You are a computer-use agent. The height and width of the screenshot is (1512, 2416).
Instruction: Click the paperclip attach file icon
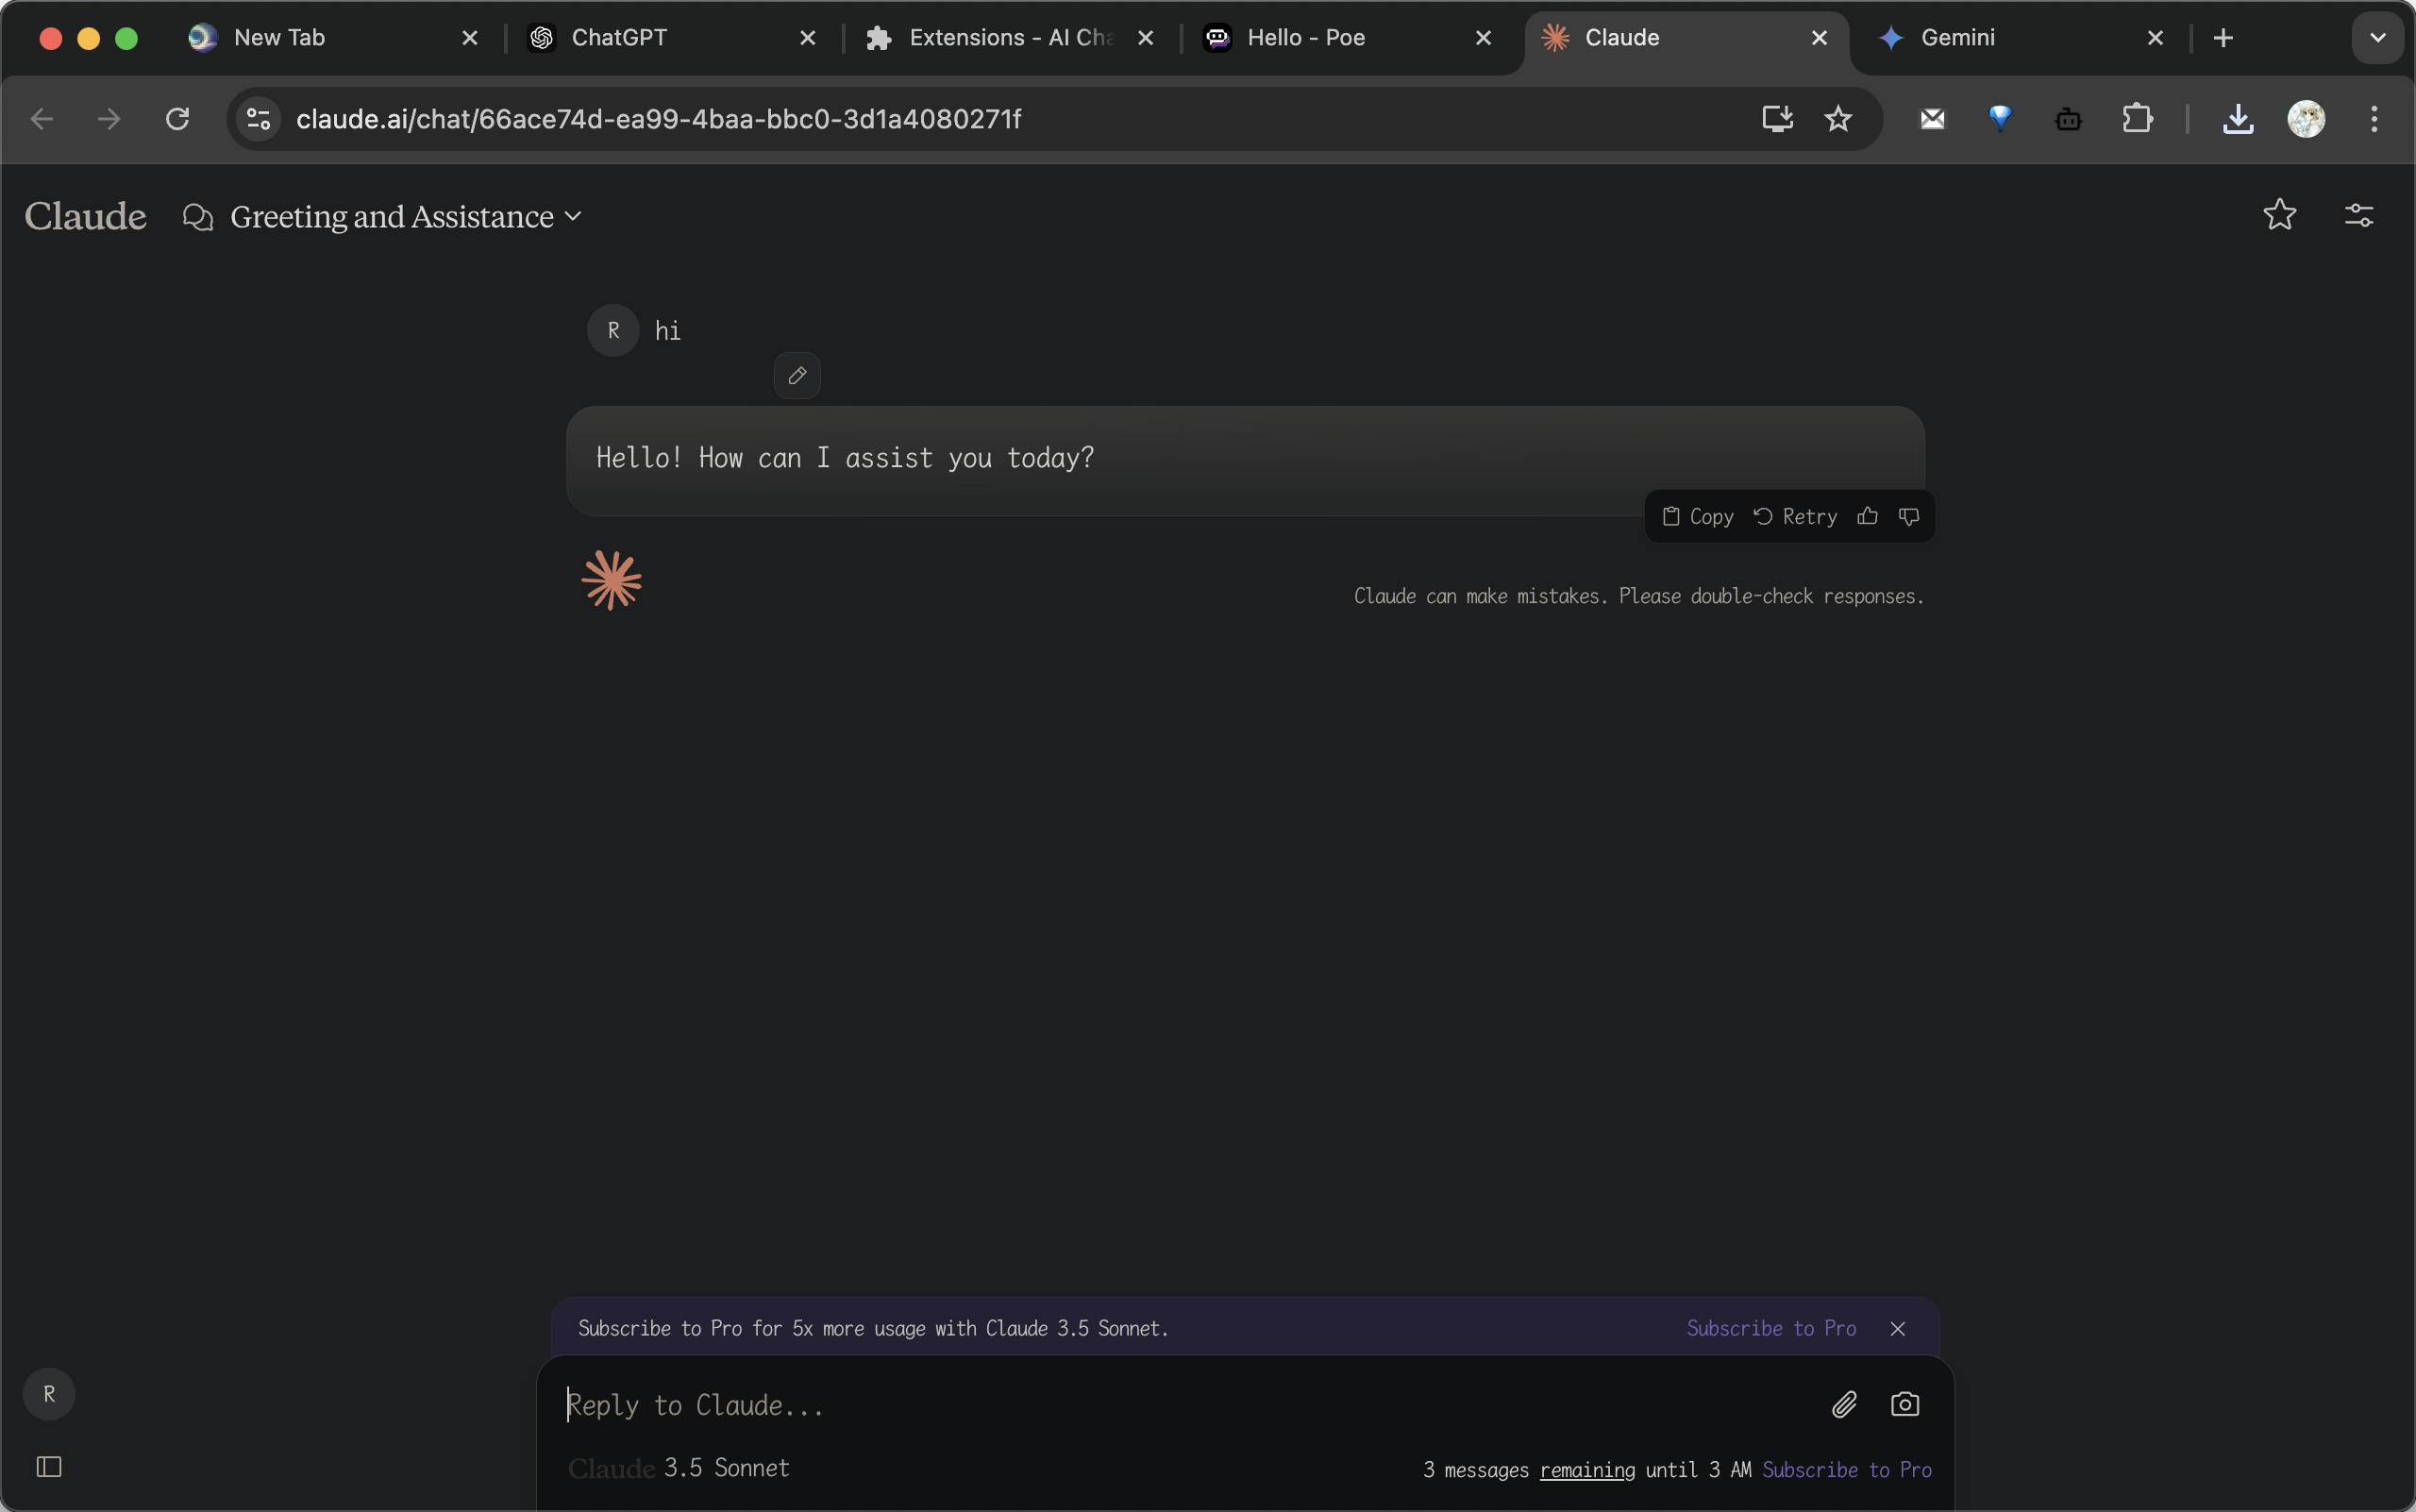pyautogui.click(x=1844, y=1404)
